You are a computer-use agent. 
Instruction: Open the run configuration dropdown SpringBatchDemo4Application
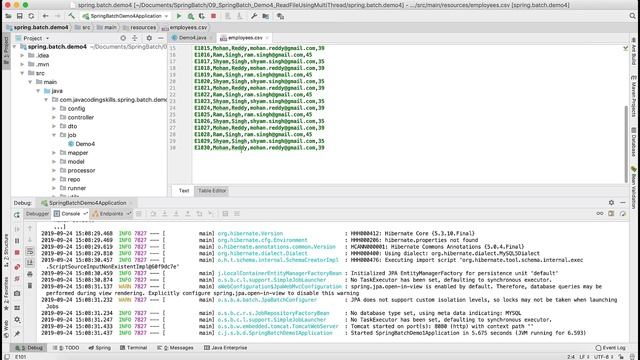pyautogui.click(x=126, y=16)
